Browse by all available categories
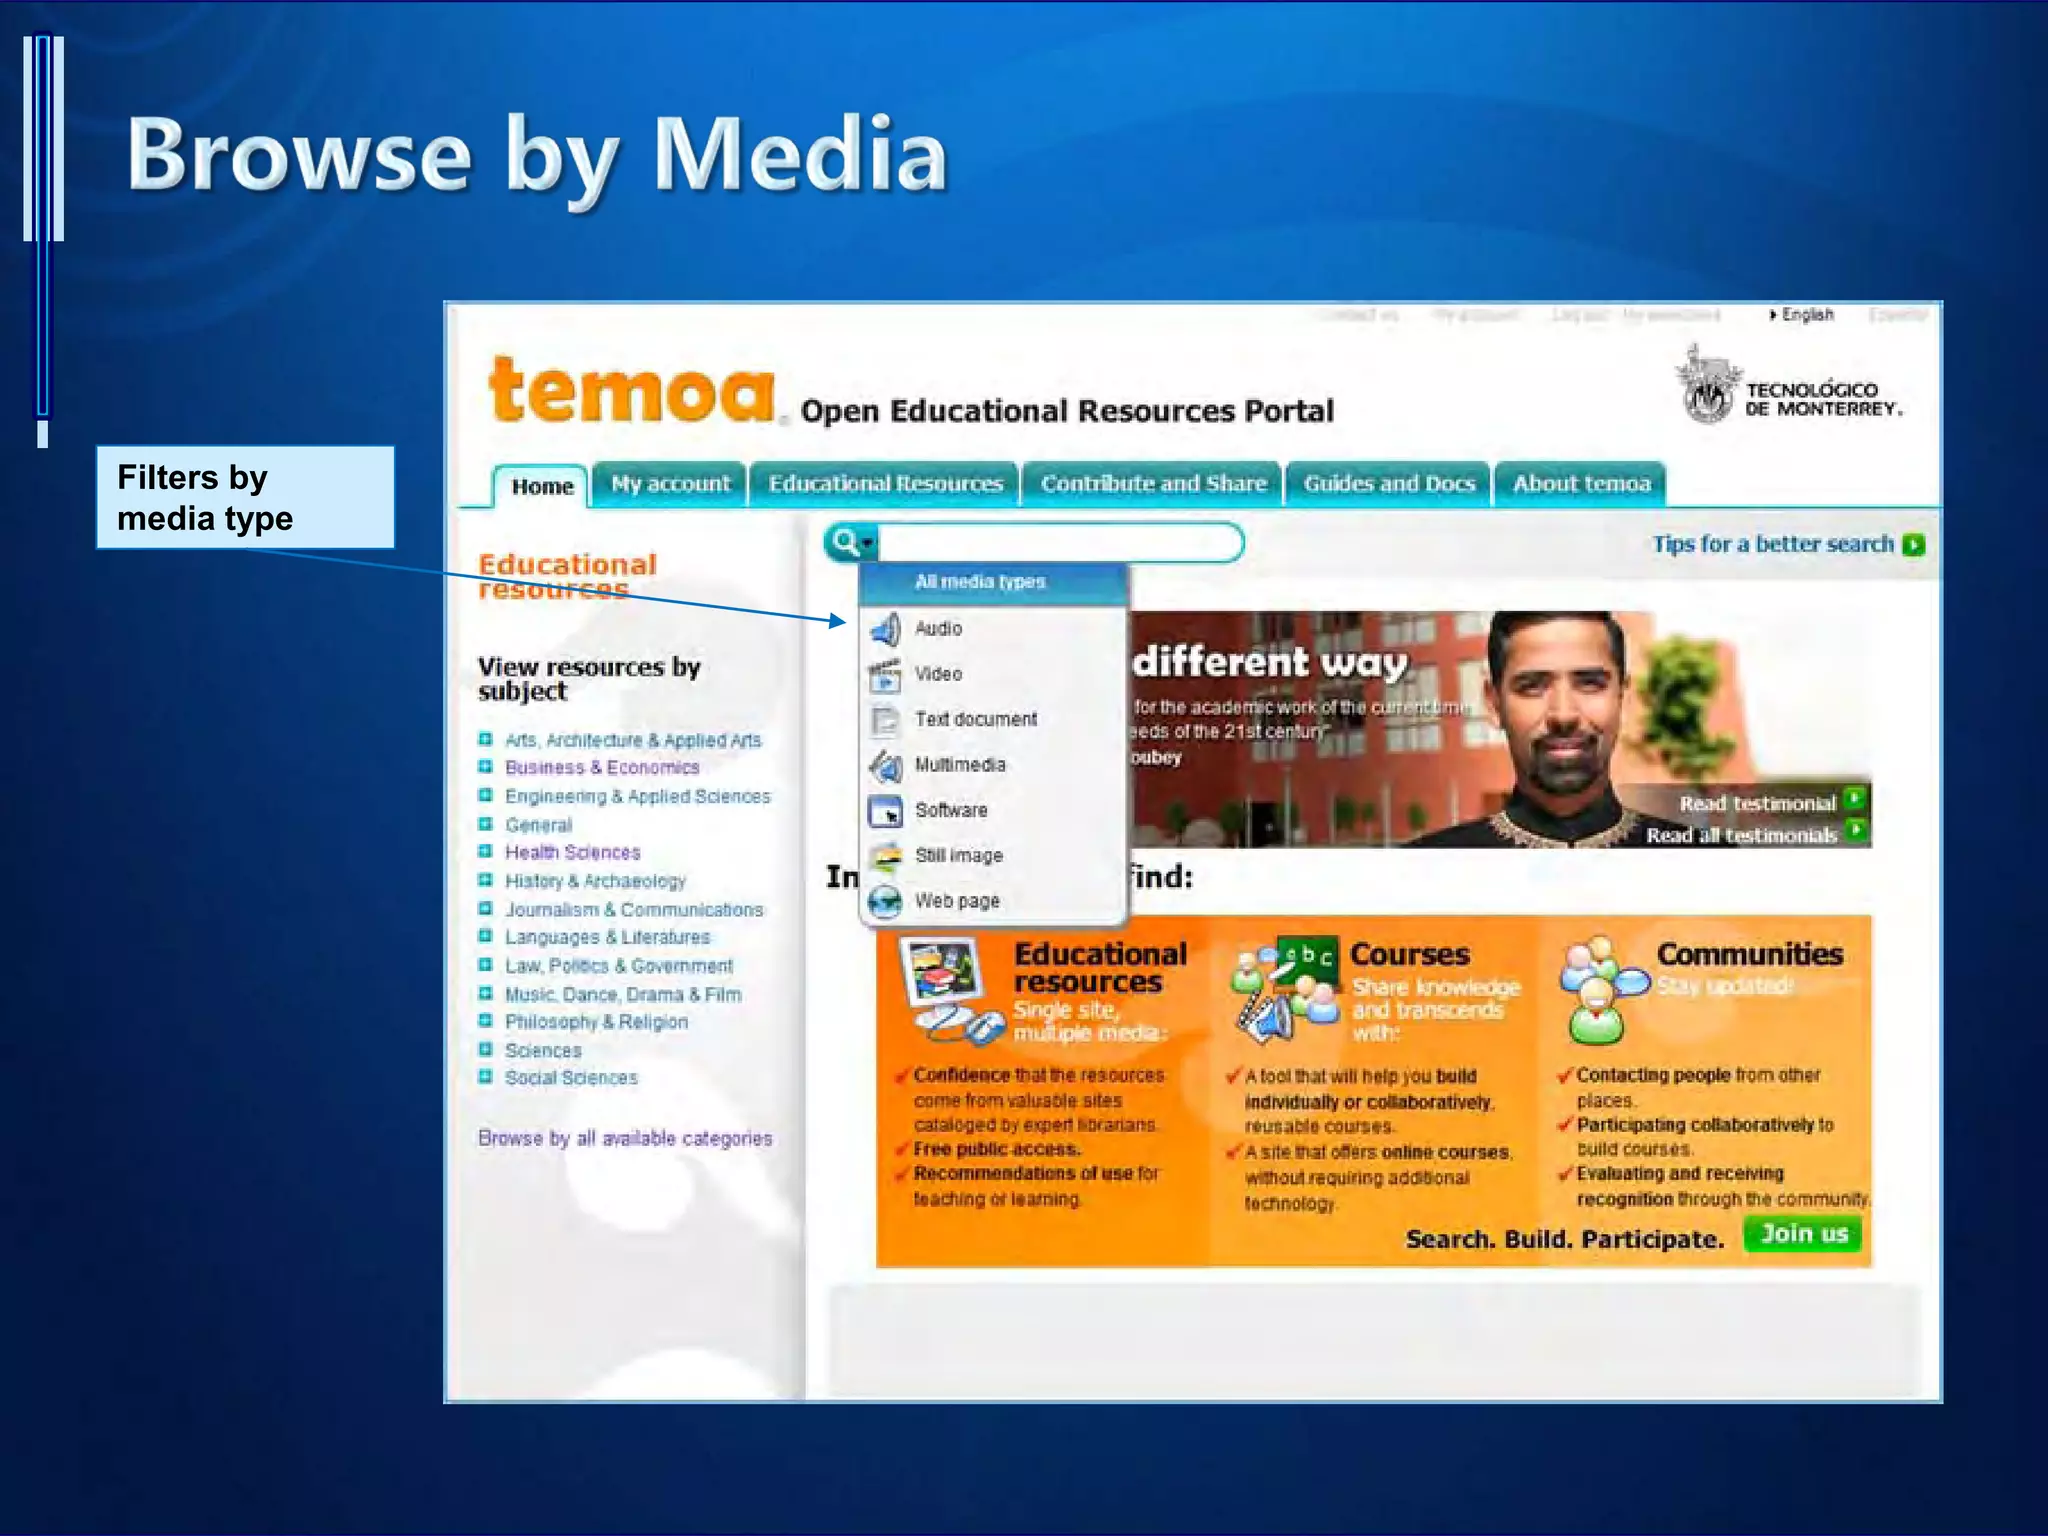The image size is (2048, 1536). [x=625, y=1139]
